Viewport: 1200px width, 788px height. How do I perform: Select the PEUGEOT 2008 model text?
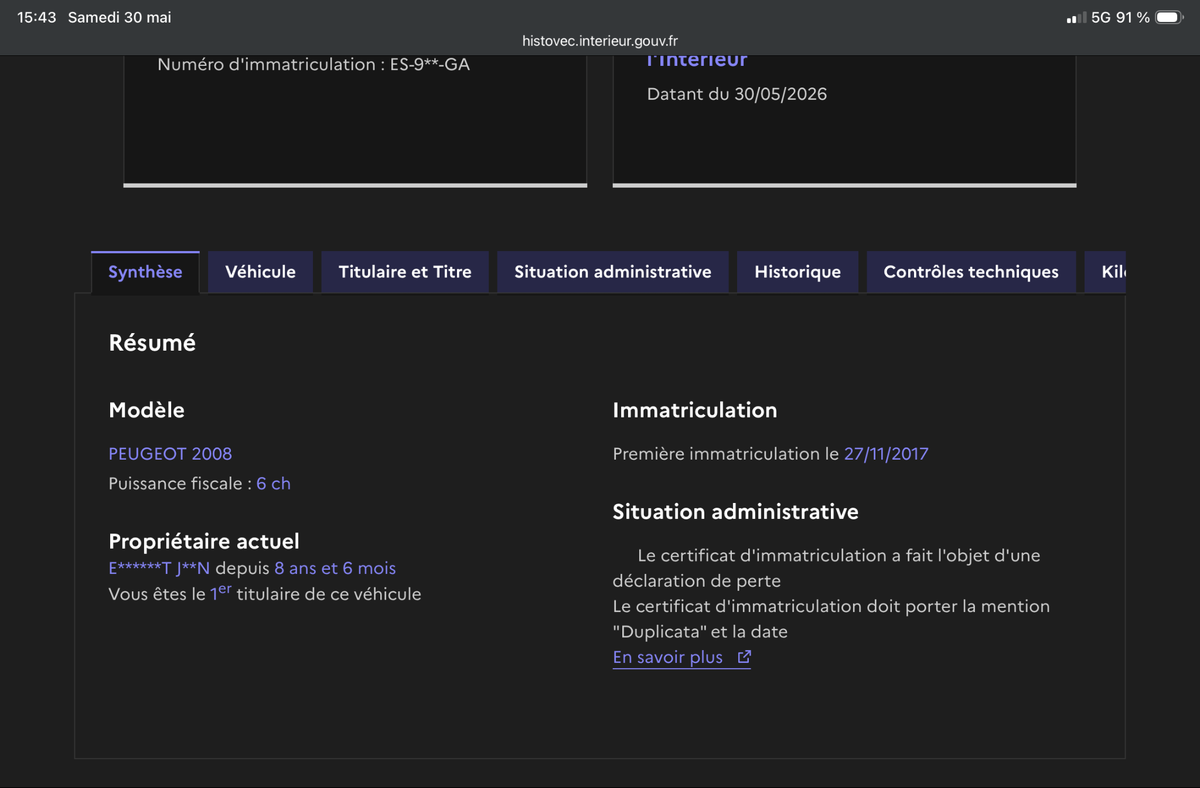[x=170, y=453]
